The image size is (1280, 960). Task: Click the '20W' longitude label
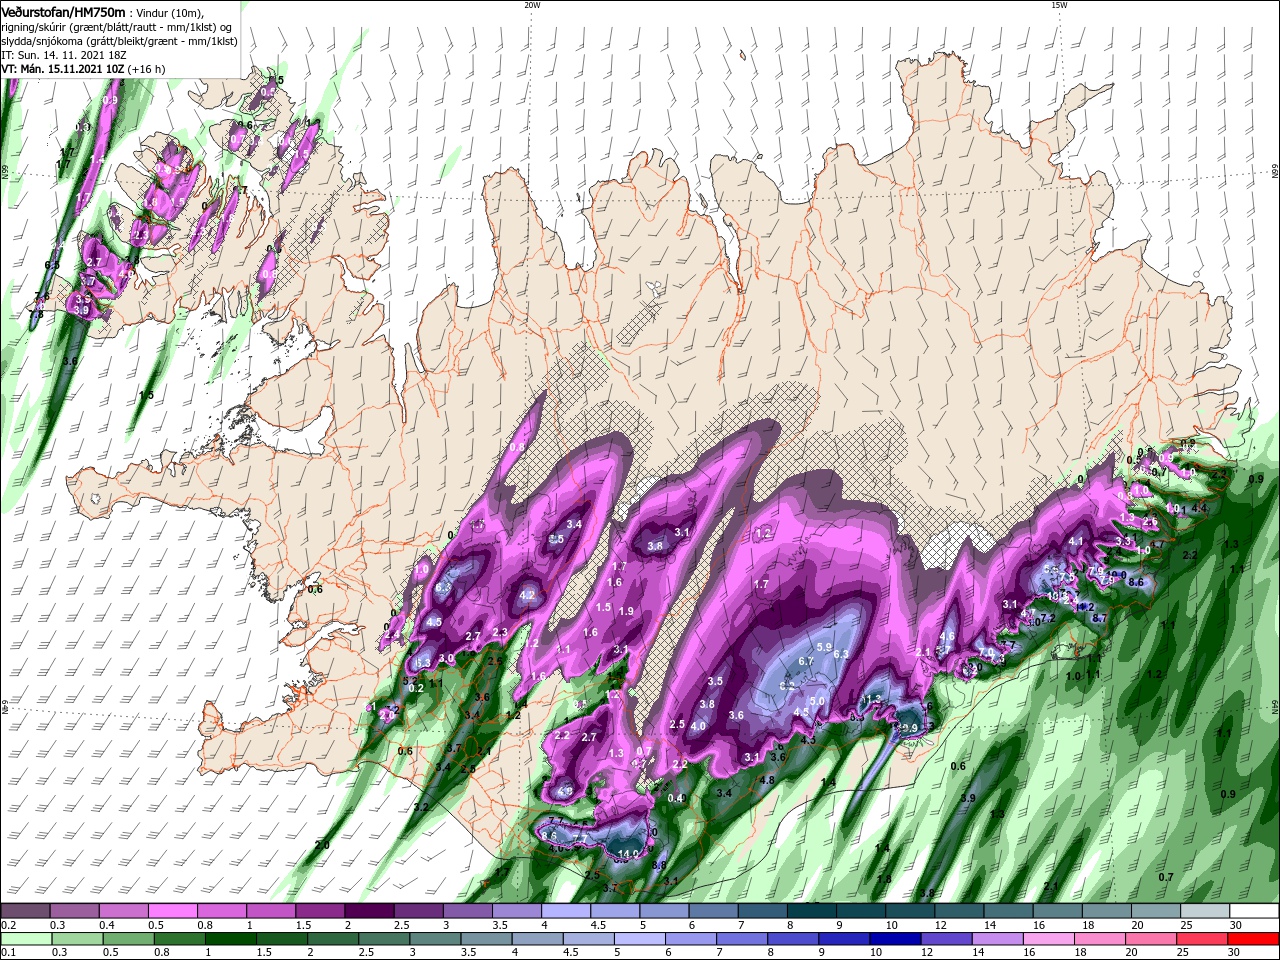532,5
